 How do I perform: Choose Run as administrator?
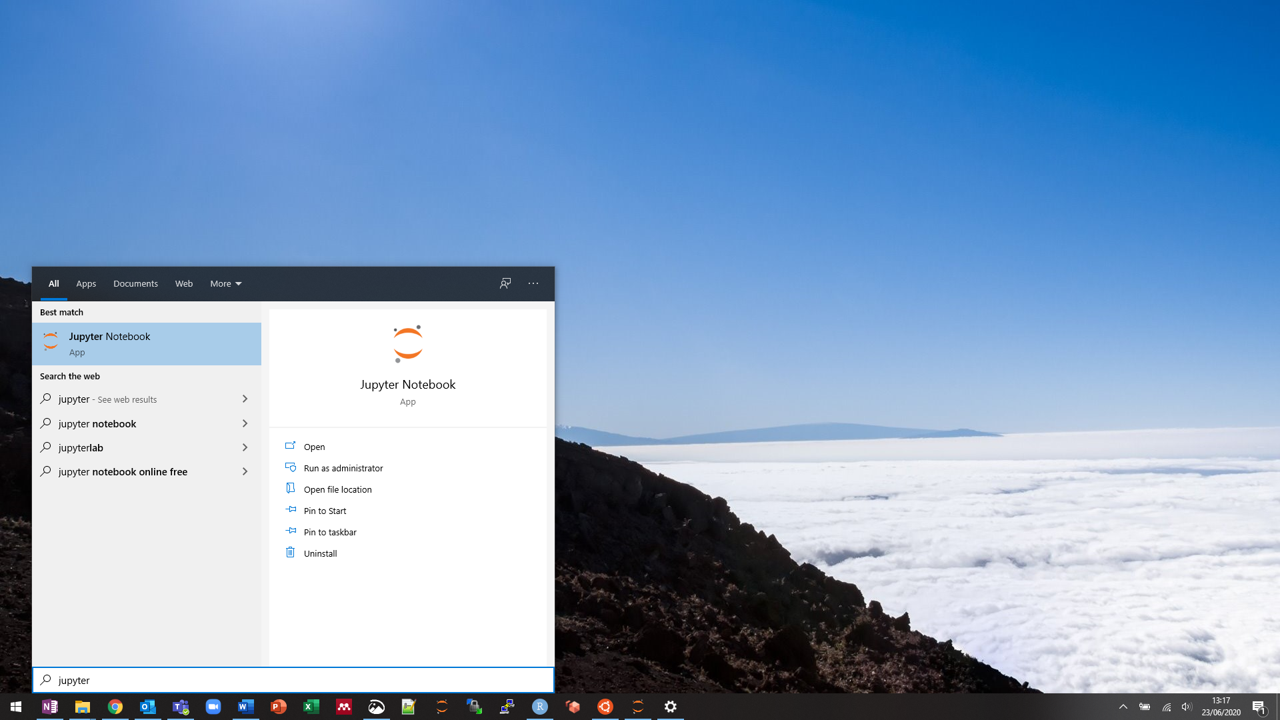343,468
